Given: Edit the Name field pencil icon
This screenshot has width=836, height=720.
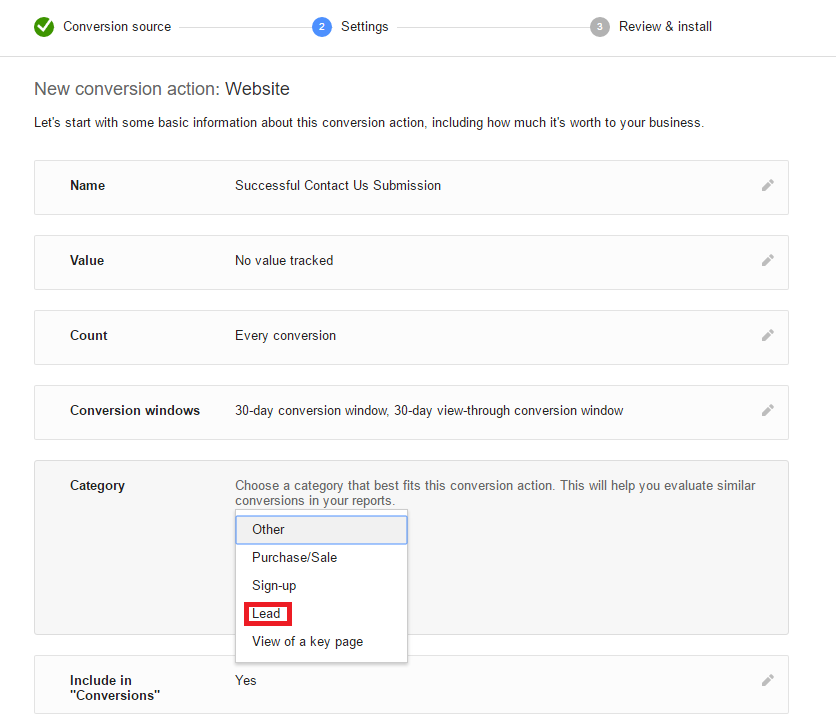Looking at the screenshot, I should pyautogui.click(x=767, y=186).
